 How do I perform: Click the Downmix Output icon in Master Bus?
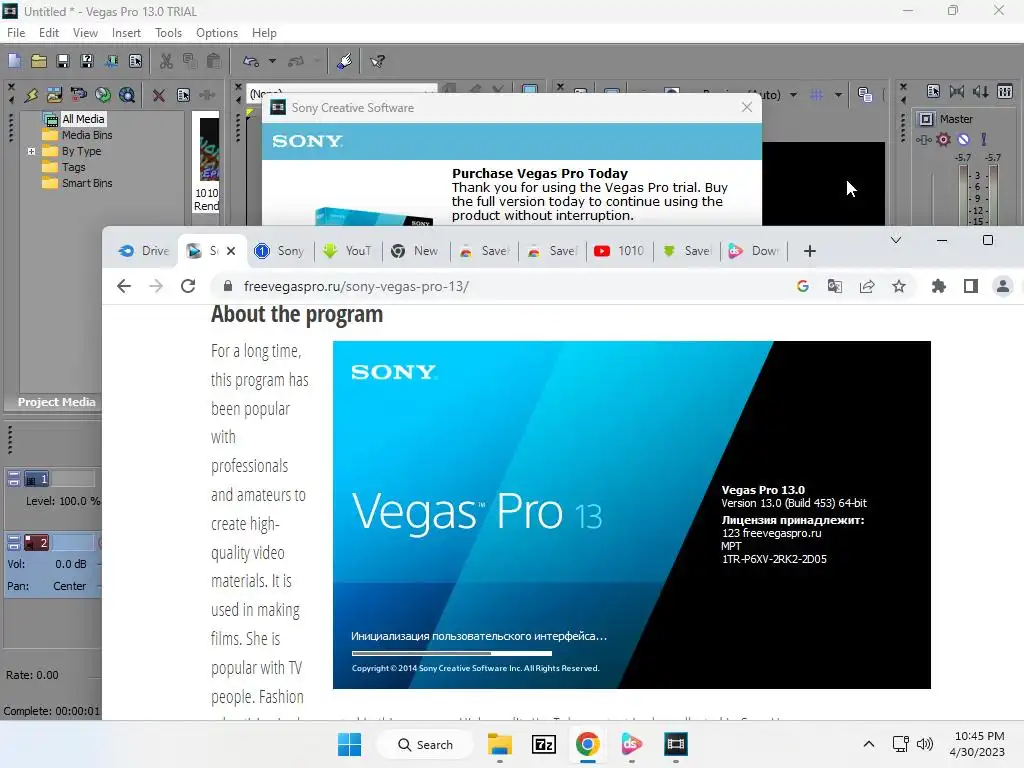(957, 92)
